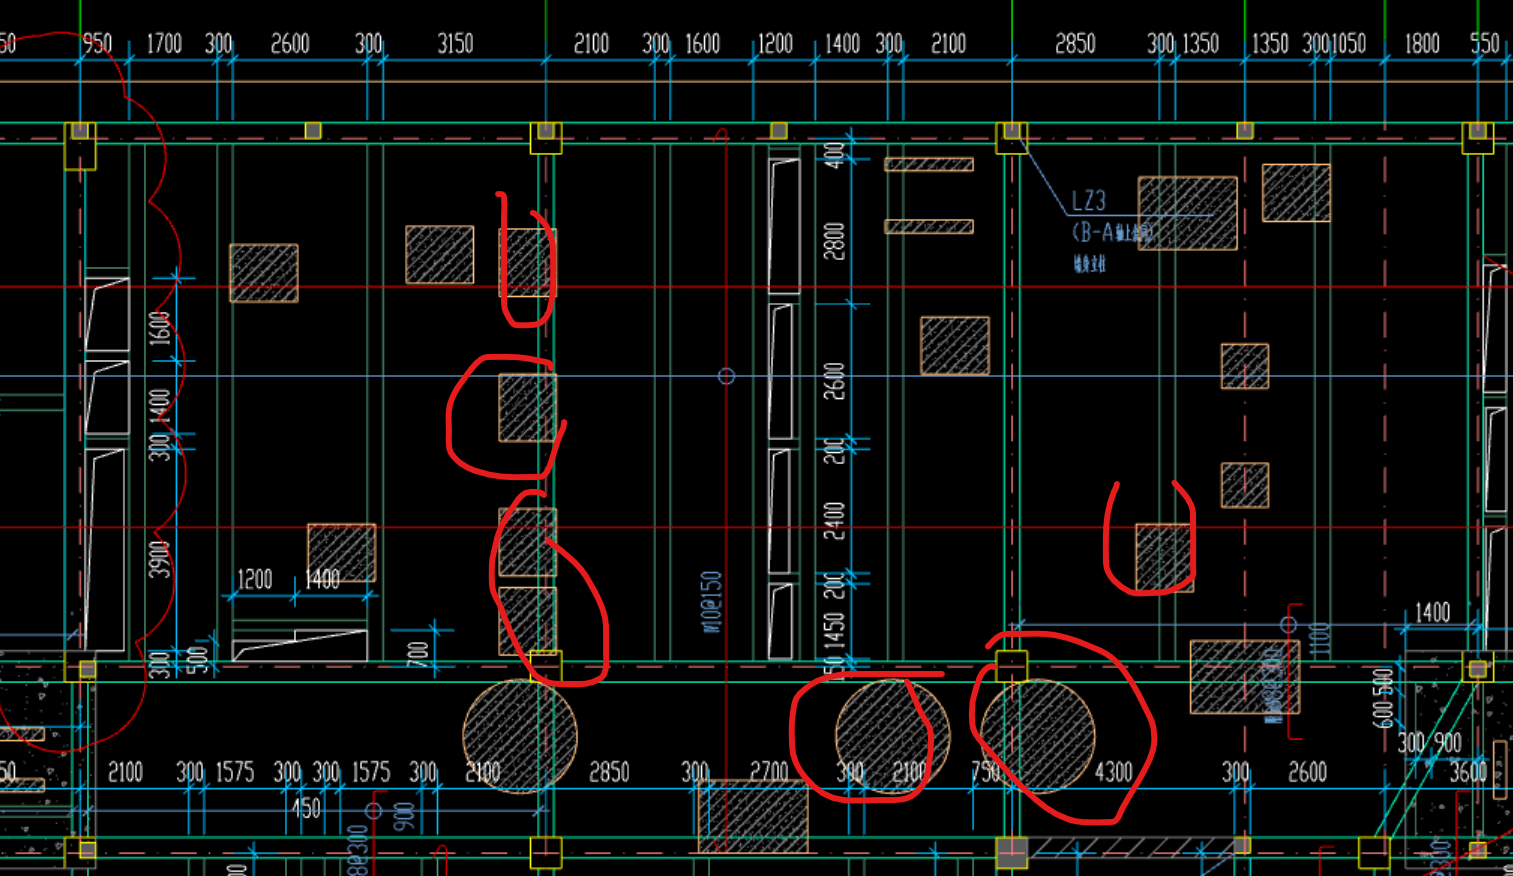Click the 1200 dimension left of interior 1400

[x=254, y=580]
